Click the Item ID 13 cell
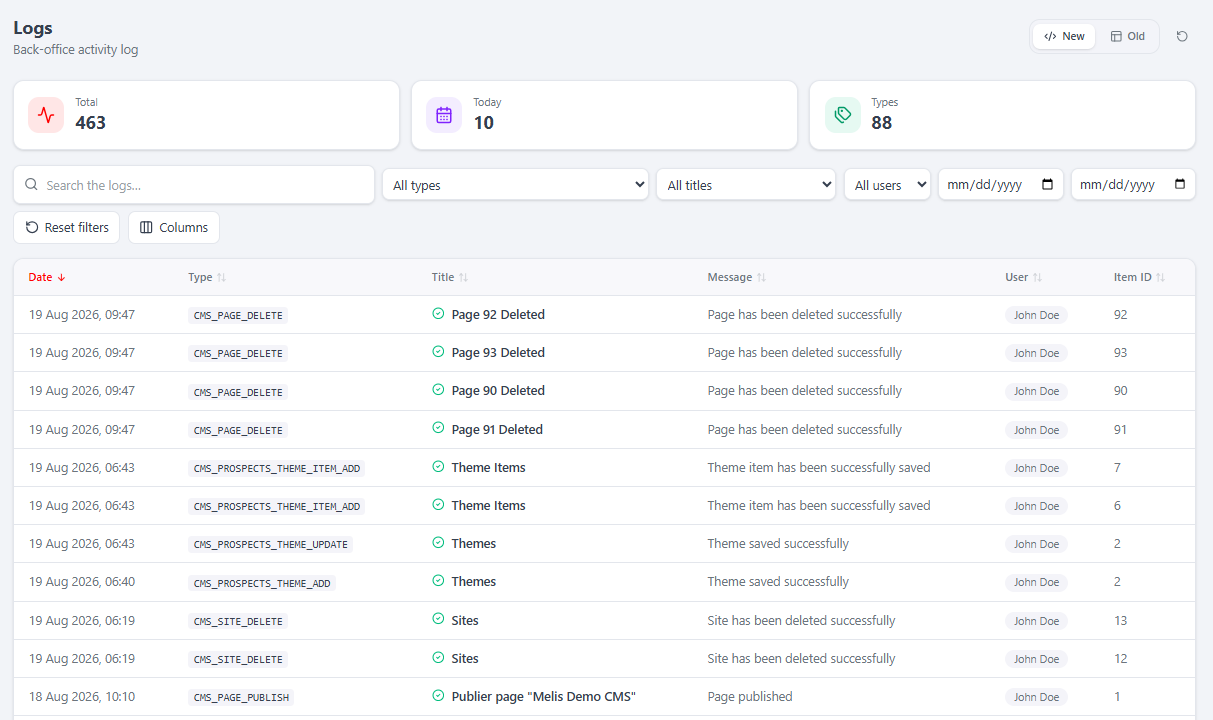The width and height of the screenshot is (1213, 720). click(x=1120, y=620)
